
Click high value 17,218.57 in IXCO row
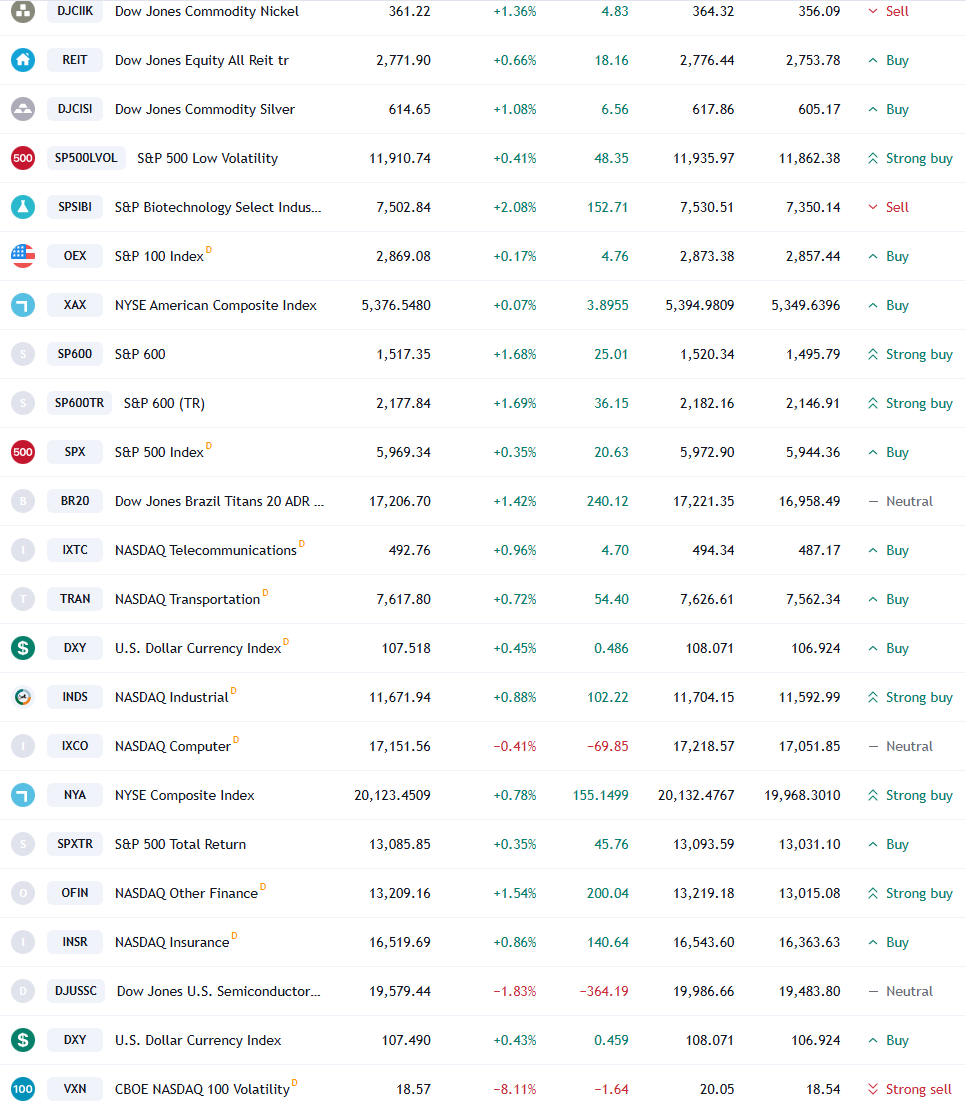pos(703,746)
